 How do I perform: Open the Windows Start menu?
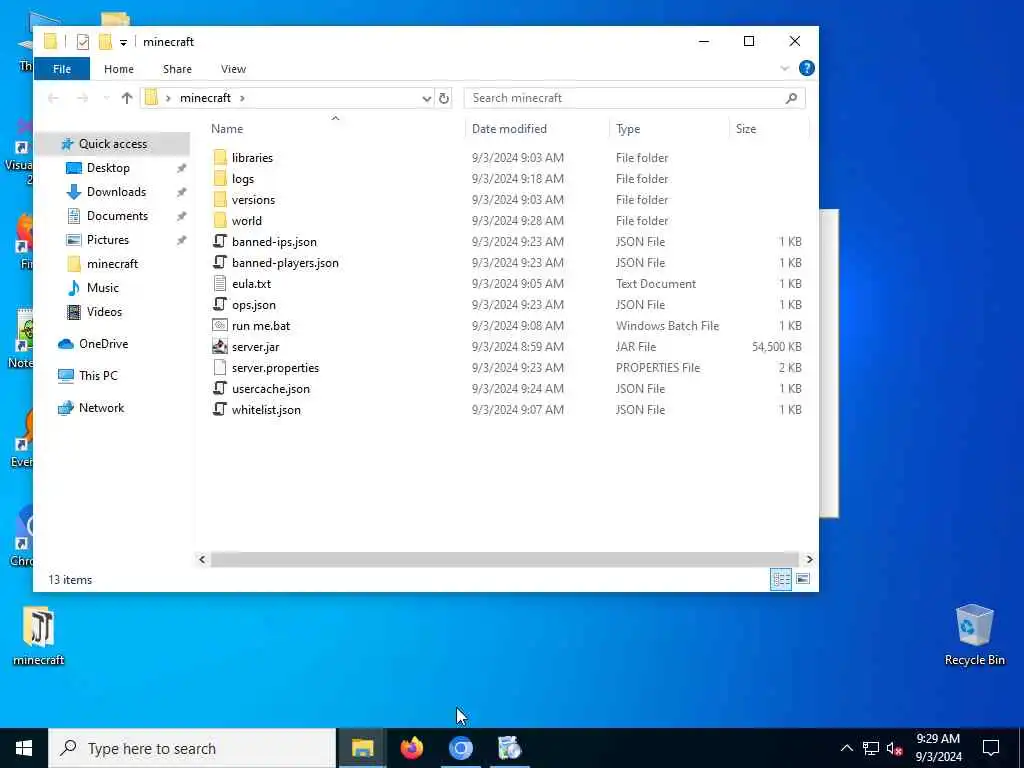pyautogui.click(x=24, y=748)
